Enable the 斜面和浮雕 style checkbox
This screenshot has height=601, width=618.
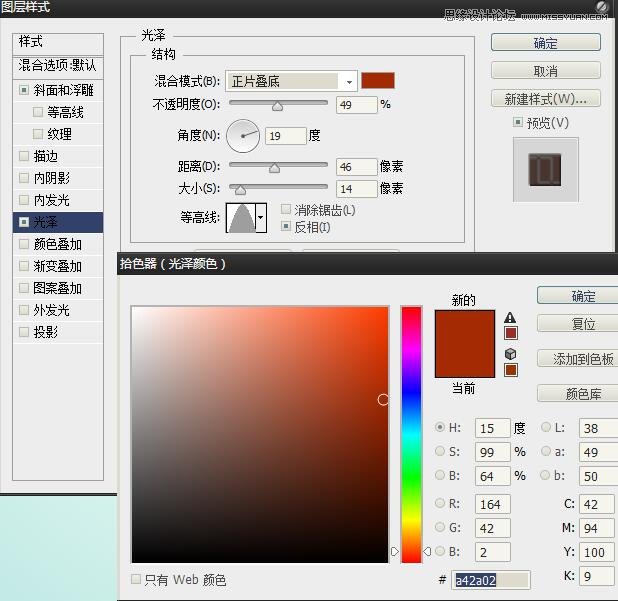[24, 90]
